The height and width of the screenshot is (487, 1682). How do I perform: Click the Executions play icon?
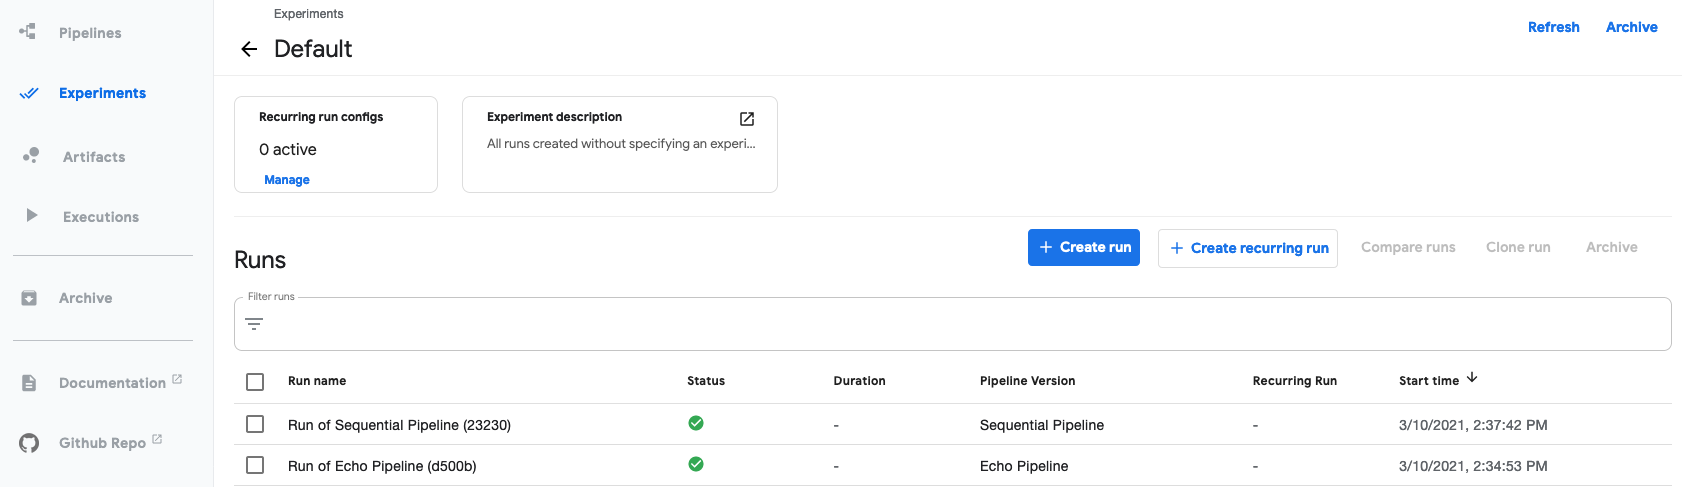(x=32, y=215)
